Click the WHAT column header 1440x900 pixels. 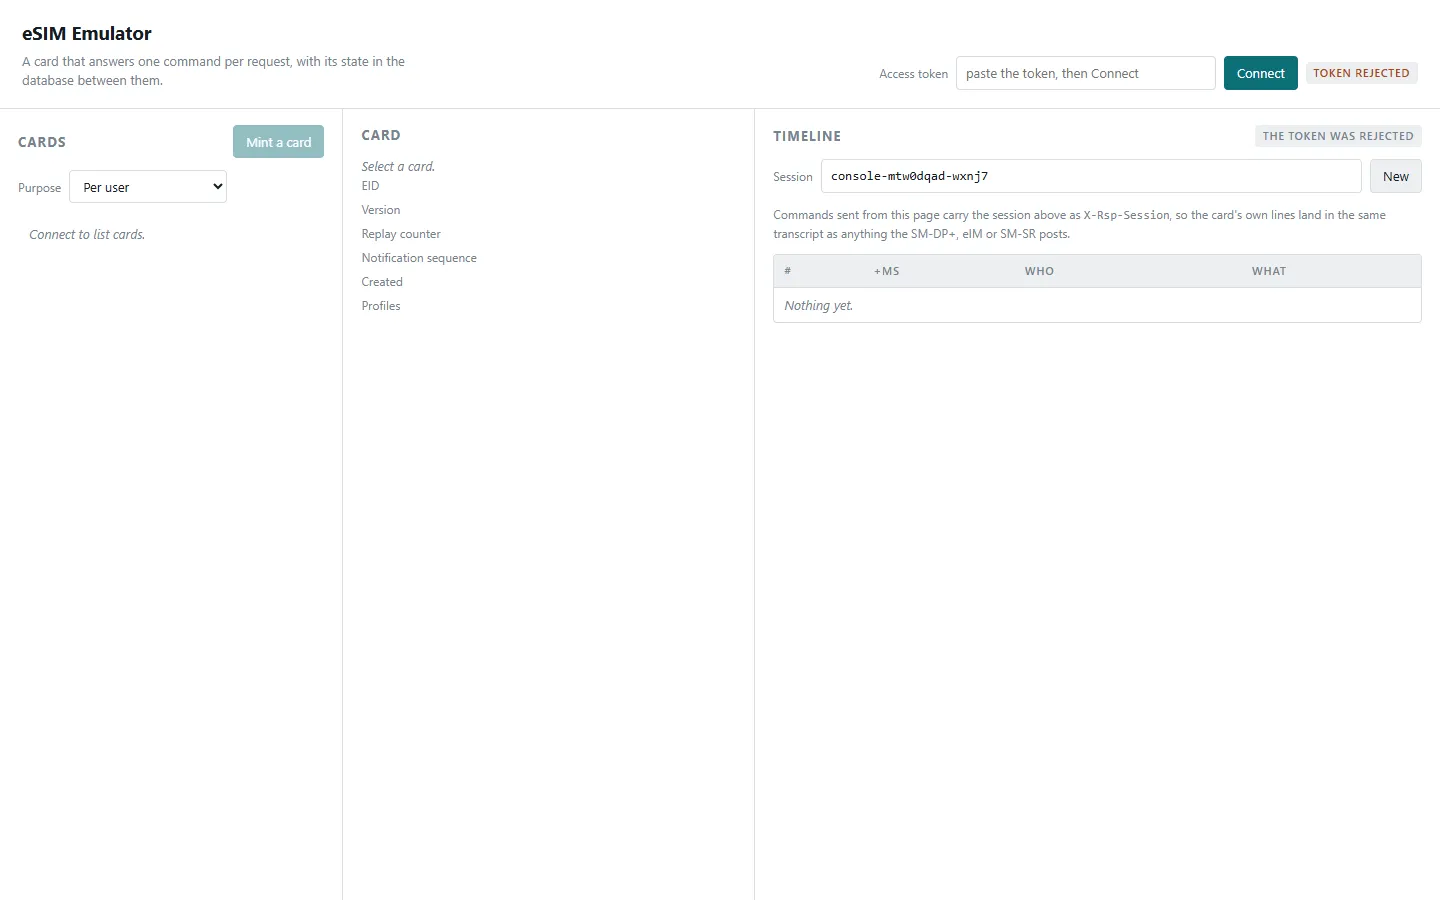(x=1269, y=271)
